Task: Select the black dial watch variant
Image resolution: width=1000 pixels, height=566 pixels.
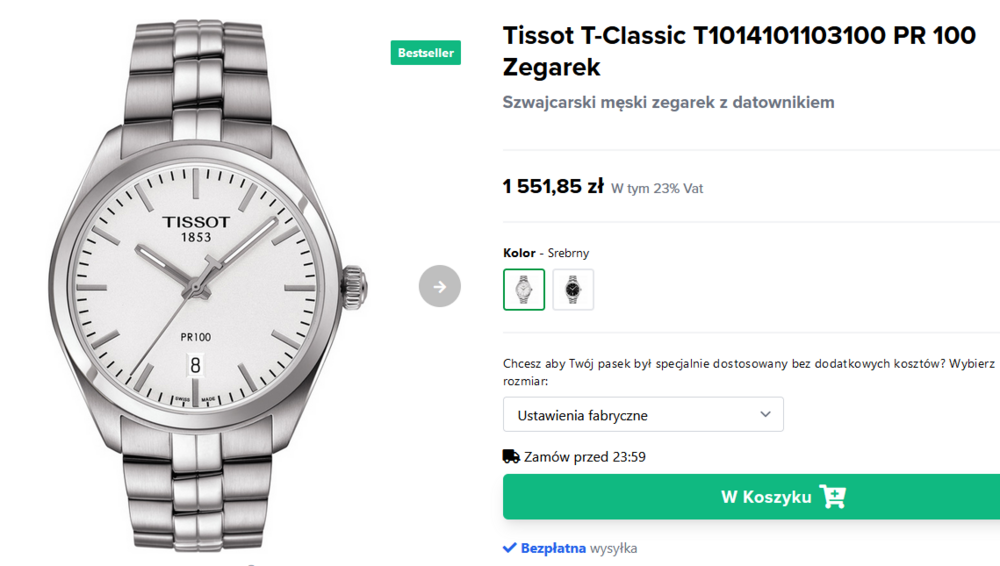Action: [573, 289]
